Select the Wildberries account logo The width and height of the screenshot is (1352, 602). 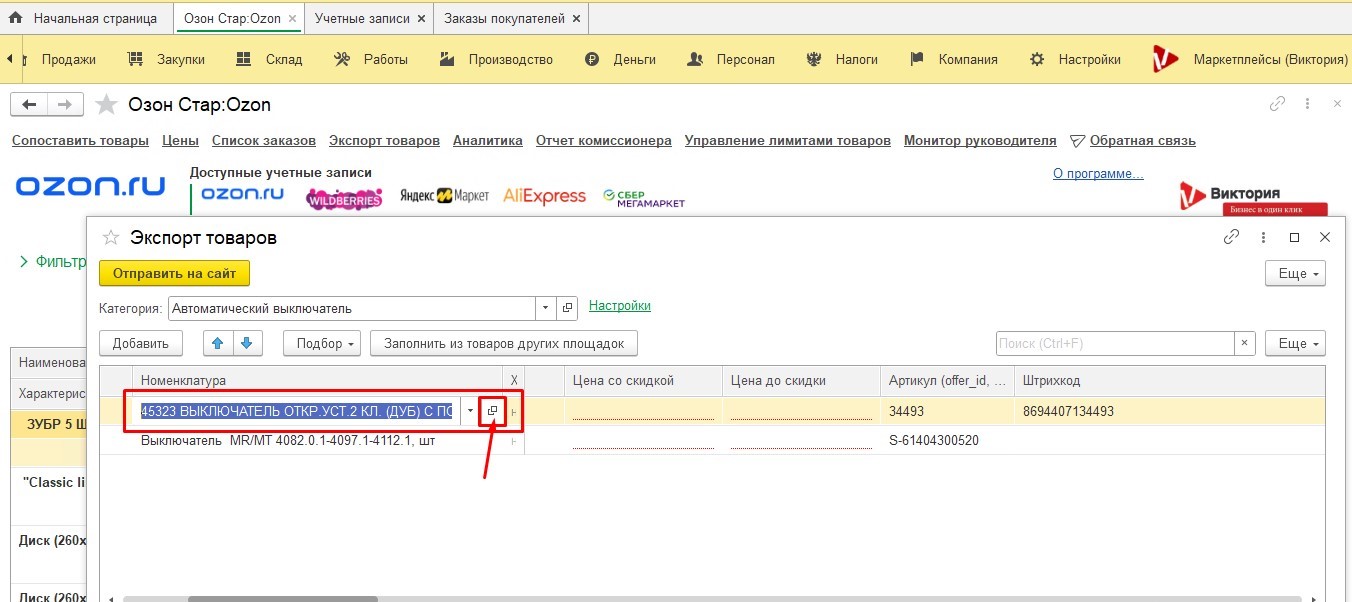click(x=344, y=198)
